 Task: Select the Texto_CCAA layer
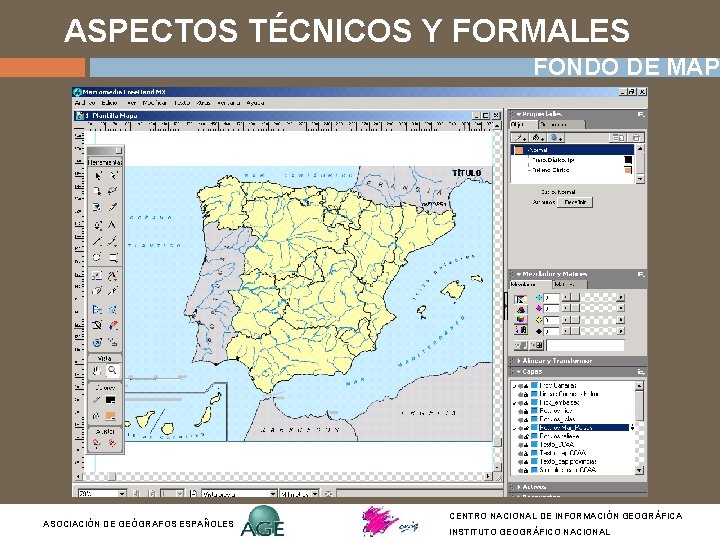557,445
